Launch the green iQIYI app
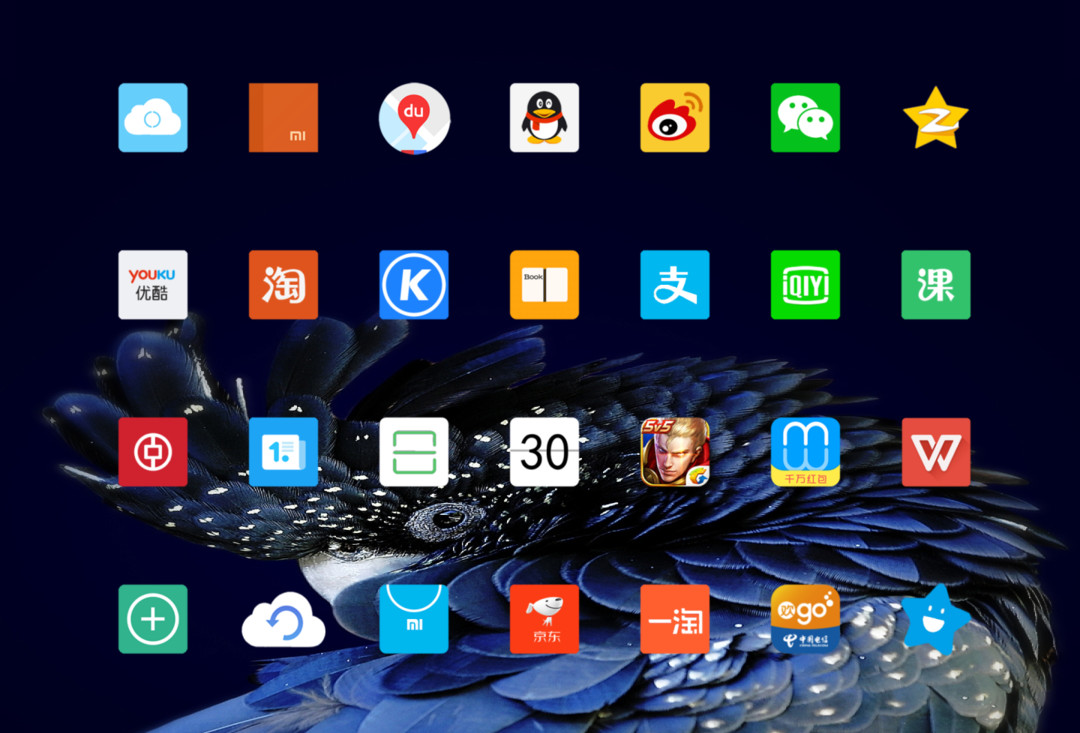Image resolution: width=1080 pixels, height=733 pixels. (x=805, y=285)
